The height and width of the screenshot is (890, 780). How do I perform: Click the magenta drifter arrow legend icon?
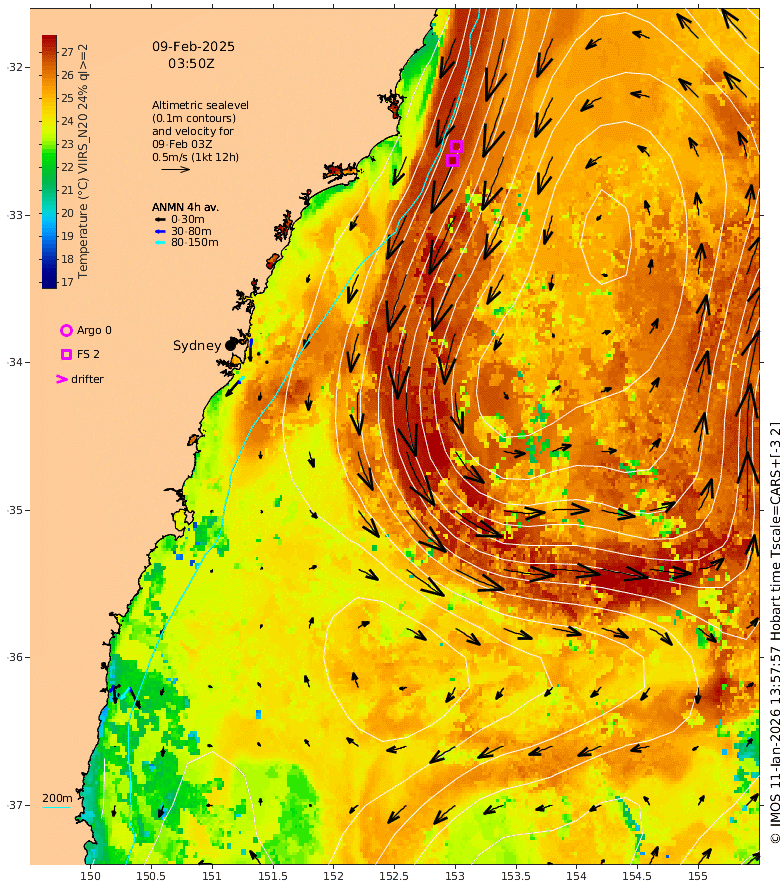[x=62, y=379]
